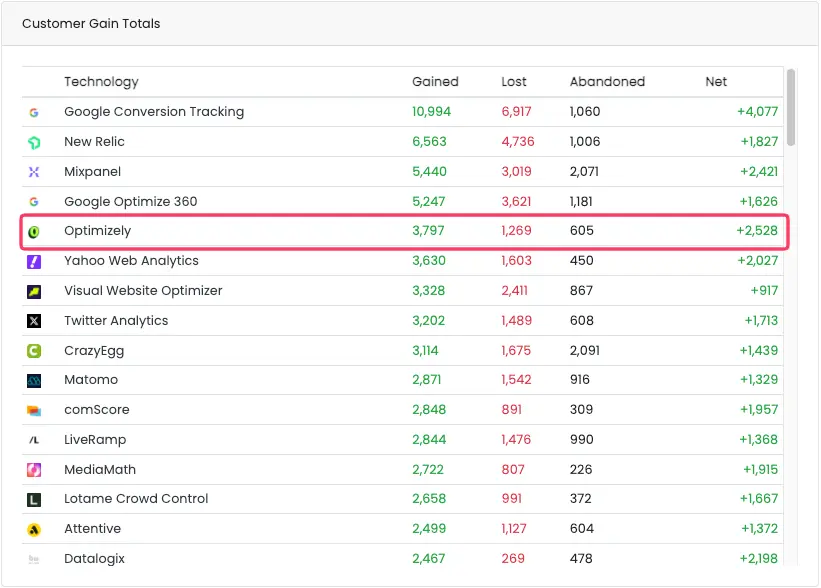Click the Abandoned column header
Viewport: 821px width, 588px height.
click(x=607, y=82)
